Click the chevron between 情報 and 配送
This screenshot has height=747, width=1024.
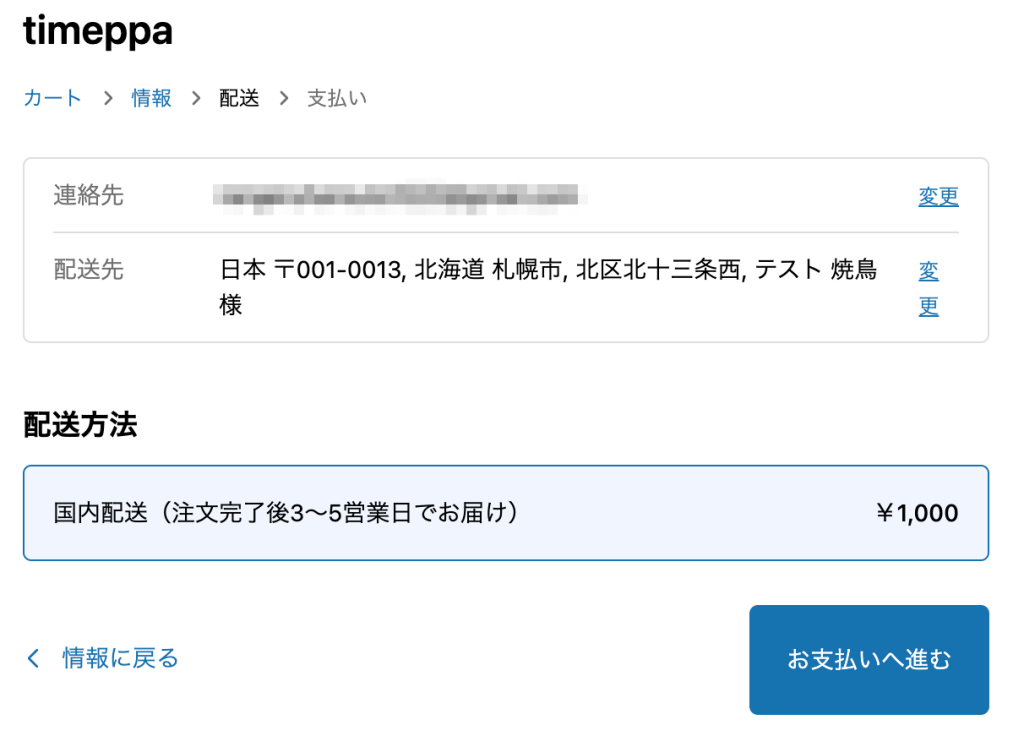click(x=194, y=98)
